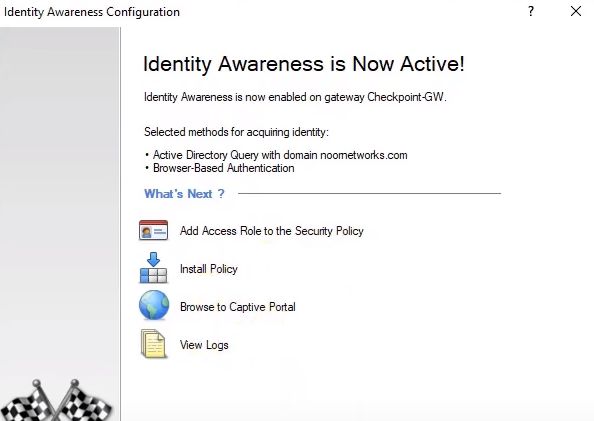The width and height of the screenshot is (594, 421).
Task: Click the Browser-Based Authentication bullet line
Action: click(220, 168)
